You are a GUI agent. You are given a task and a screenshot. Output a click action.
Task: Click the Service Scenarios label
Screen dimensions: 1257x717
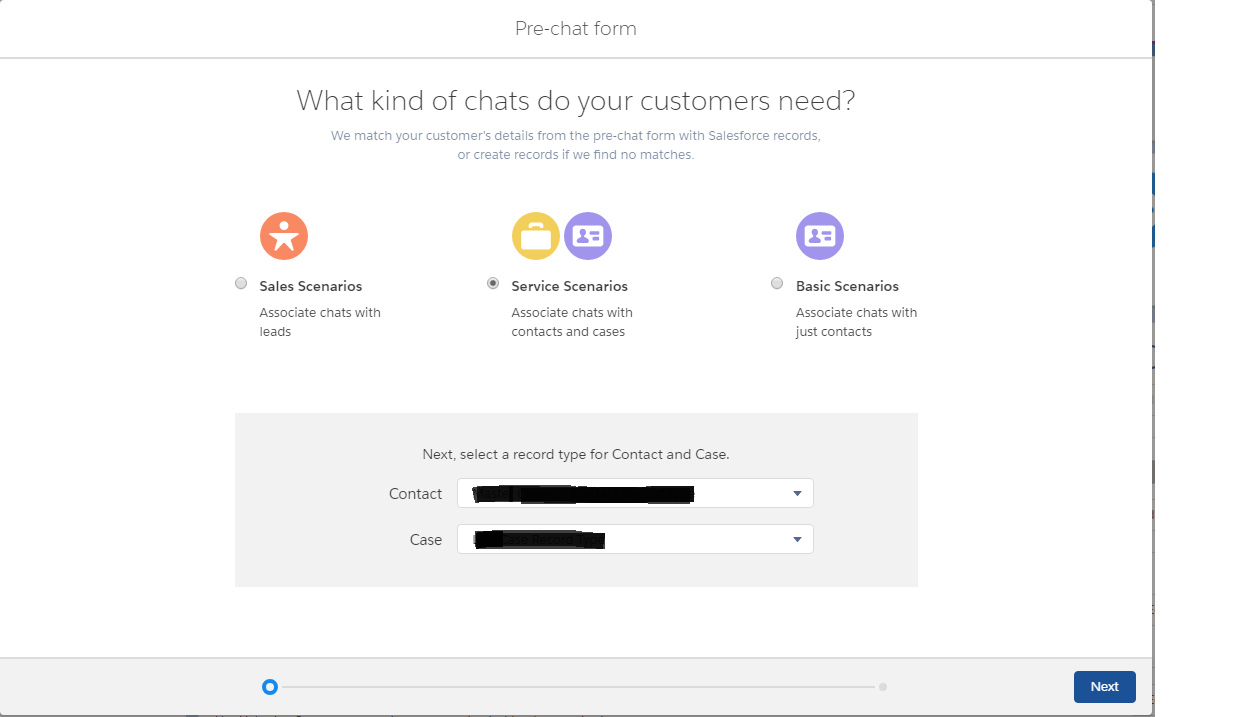[570, 286]
